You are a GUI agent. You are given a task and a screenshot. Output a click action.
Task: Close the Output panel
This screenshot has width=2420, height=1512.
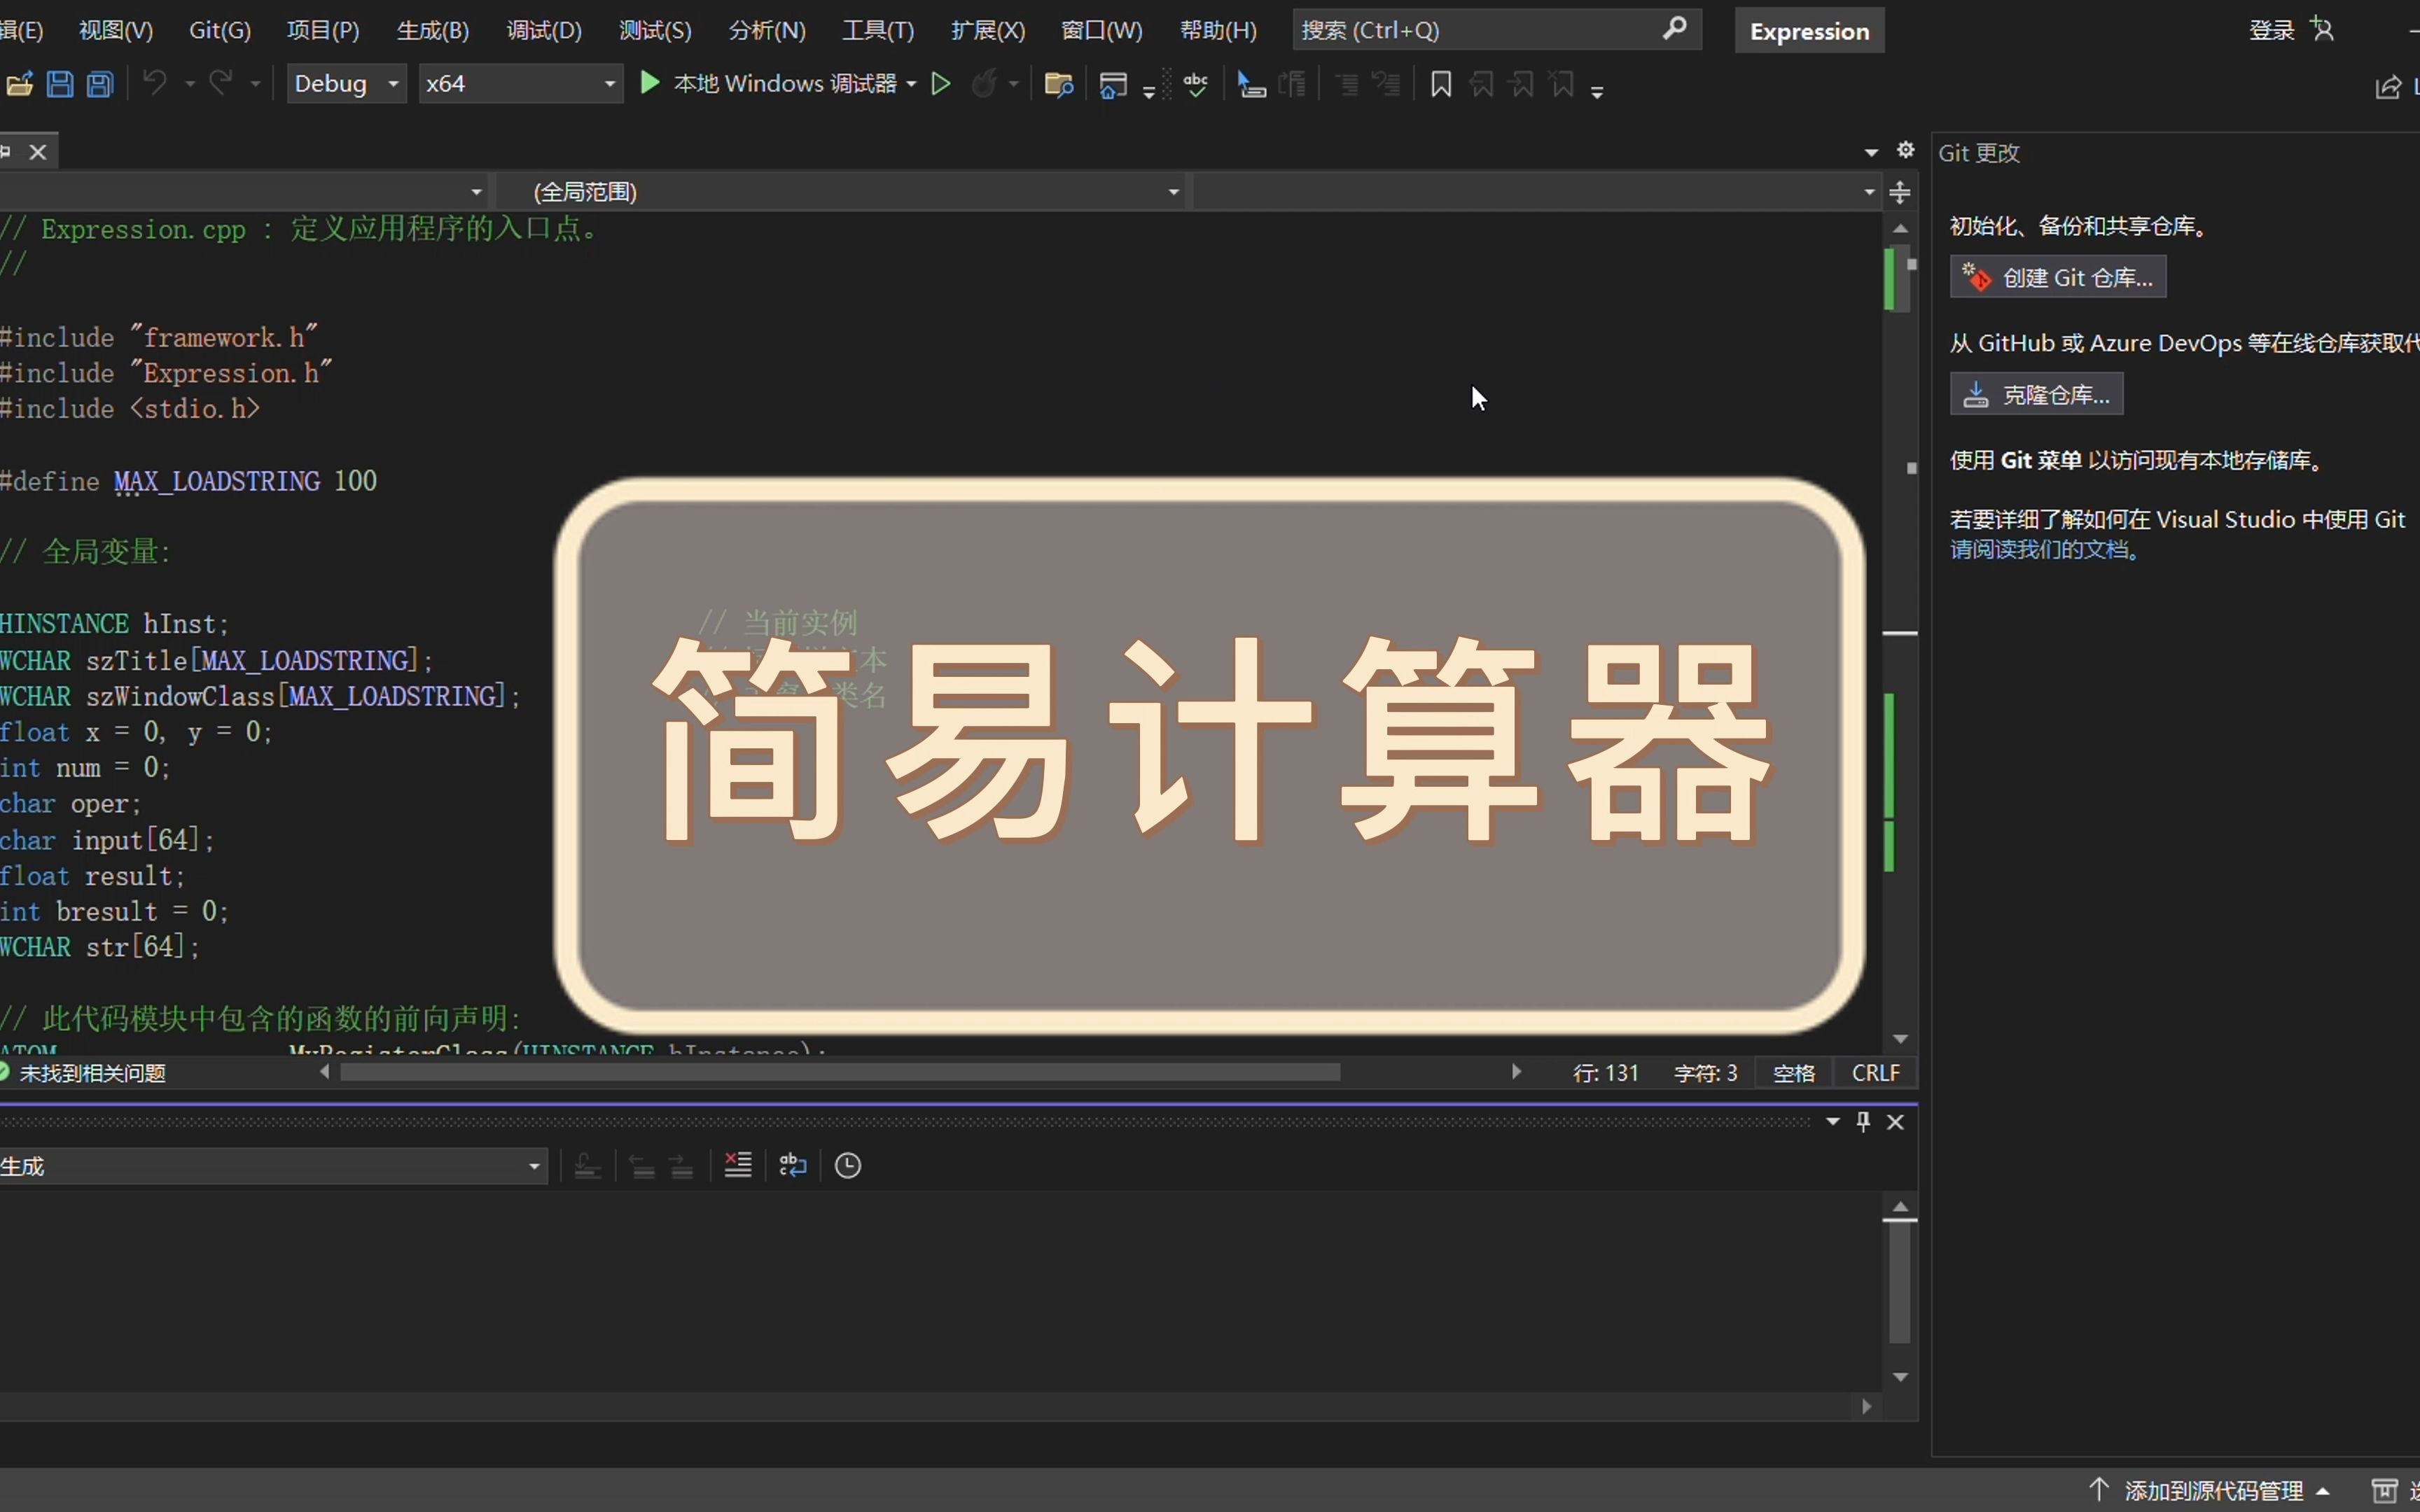point(1895,1122)
